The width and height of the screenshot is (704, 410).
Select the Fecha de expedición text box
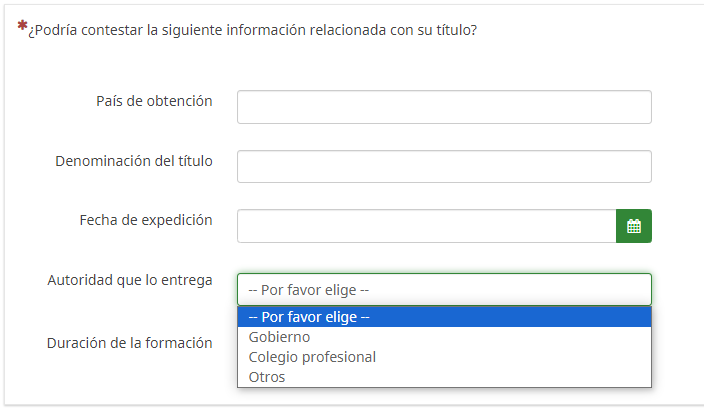pos(426,226)
